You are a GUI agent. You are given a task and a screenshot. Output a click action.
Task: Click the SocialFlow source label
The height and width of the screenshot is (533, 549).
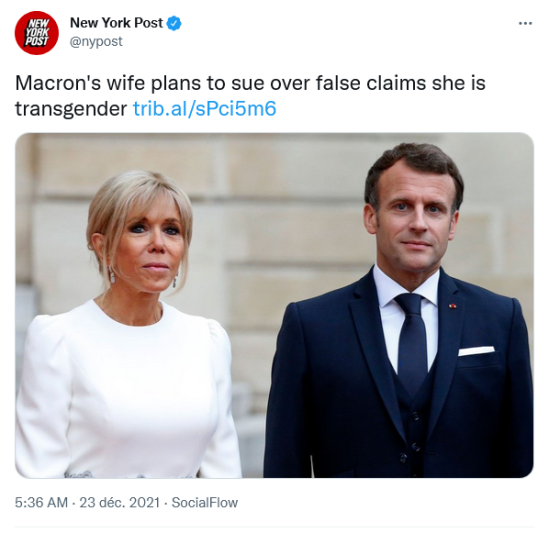click(205, 503)
